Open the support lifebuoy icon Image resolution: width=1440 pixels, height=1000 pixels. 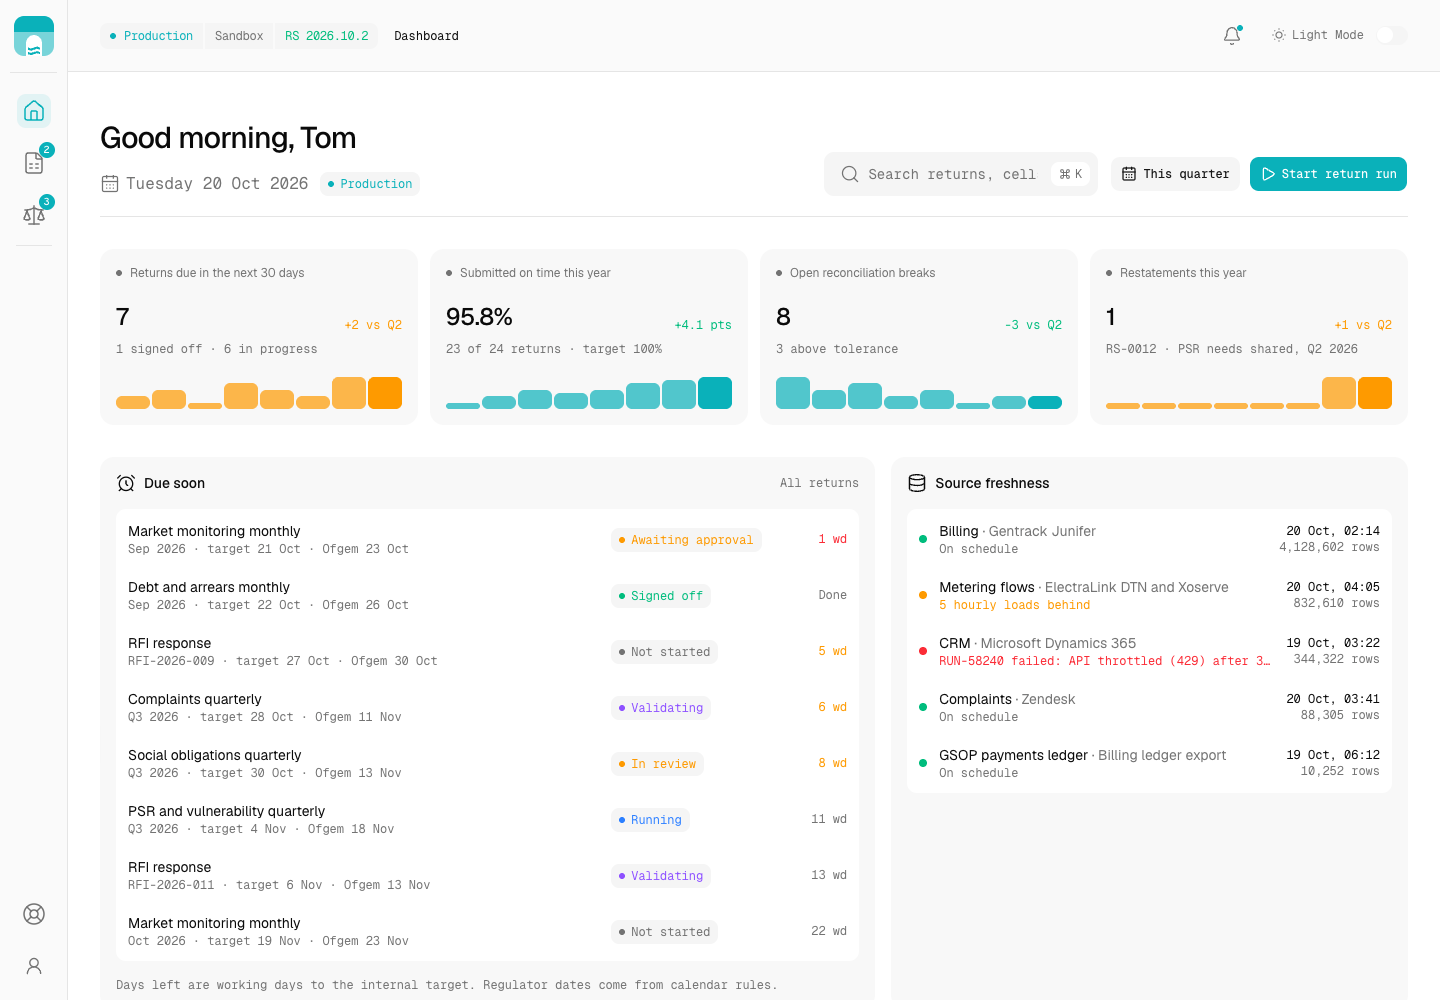coord(34,914)
